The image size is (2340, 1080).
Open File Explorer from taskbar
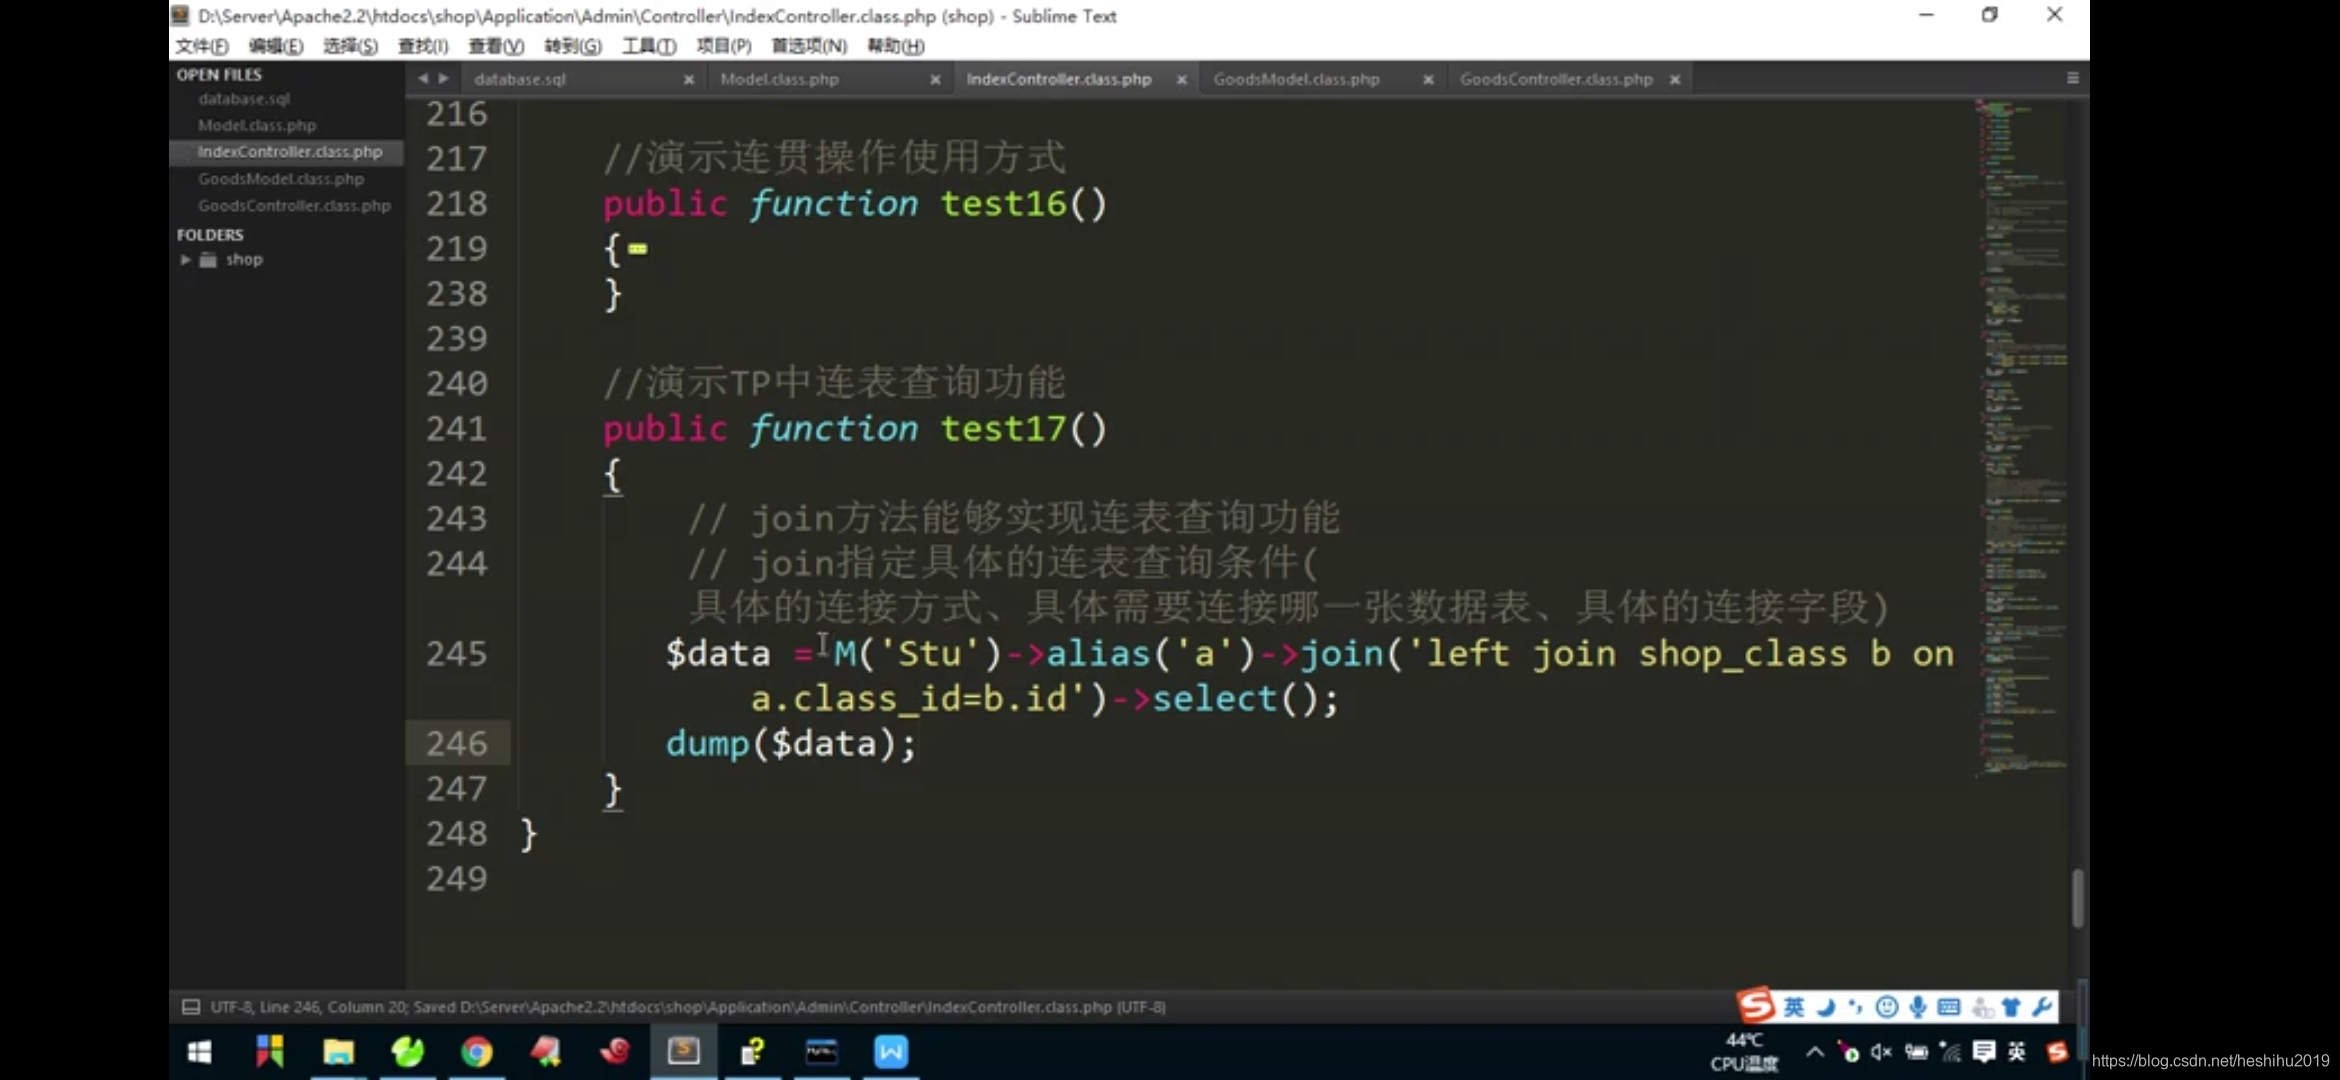[x=338, y=1052]
